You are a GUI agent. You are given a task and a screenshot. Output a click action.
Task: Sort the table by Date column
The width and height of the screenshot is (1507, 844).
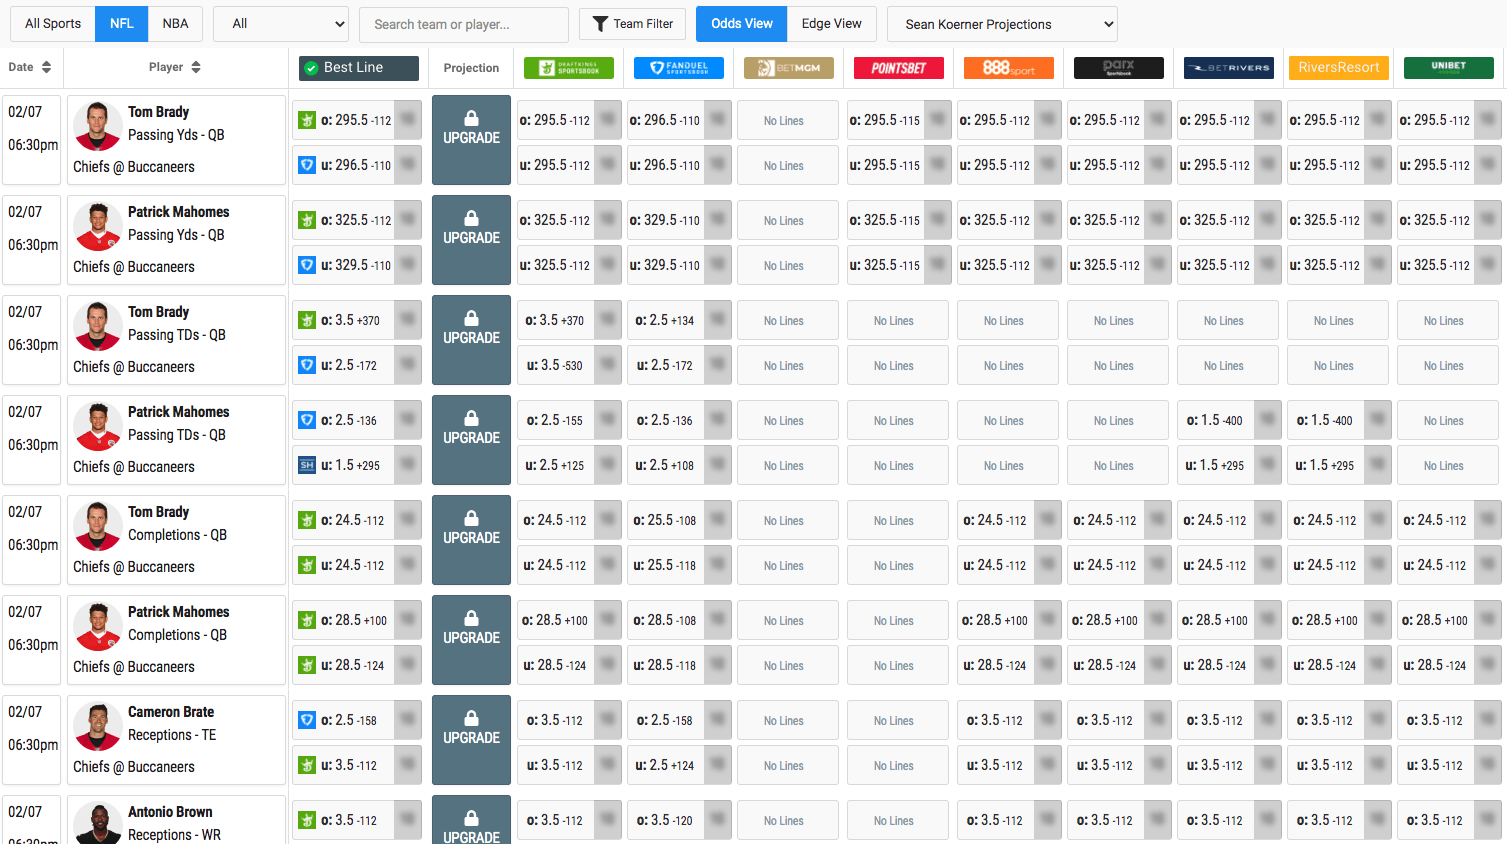pyautogui.click(x=29, y=67)
